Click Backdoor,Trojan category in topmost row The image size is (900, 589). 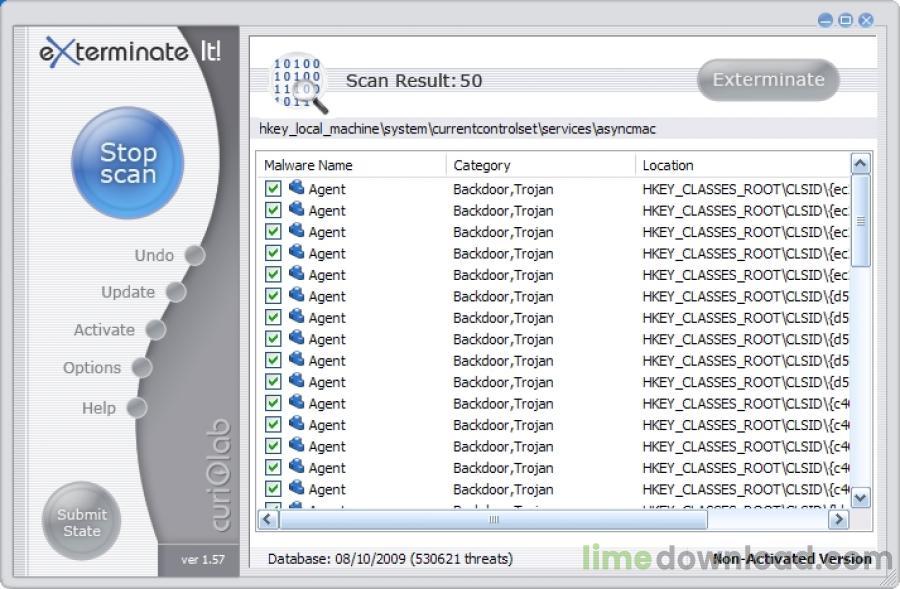tap(503, 189)
